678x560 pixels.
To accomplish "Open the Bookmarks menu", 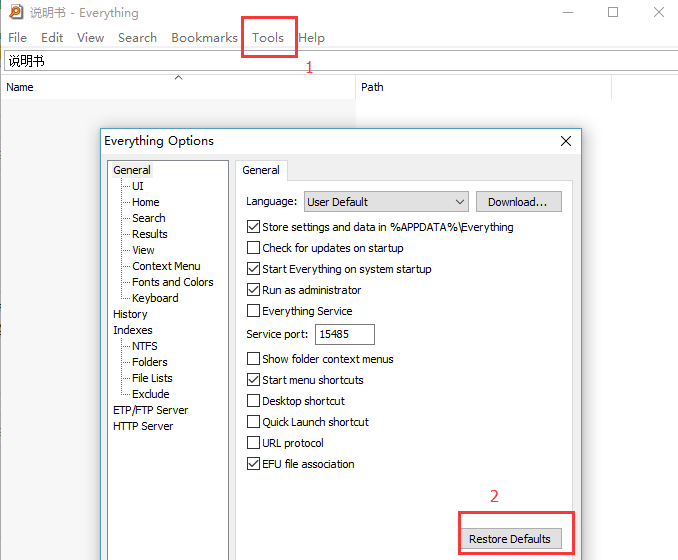I will [x=204, y=38].
